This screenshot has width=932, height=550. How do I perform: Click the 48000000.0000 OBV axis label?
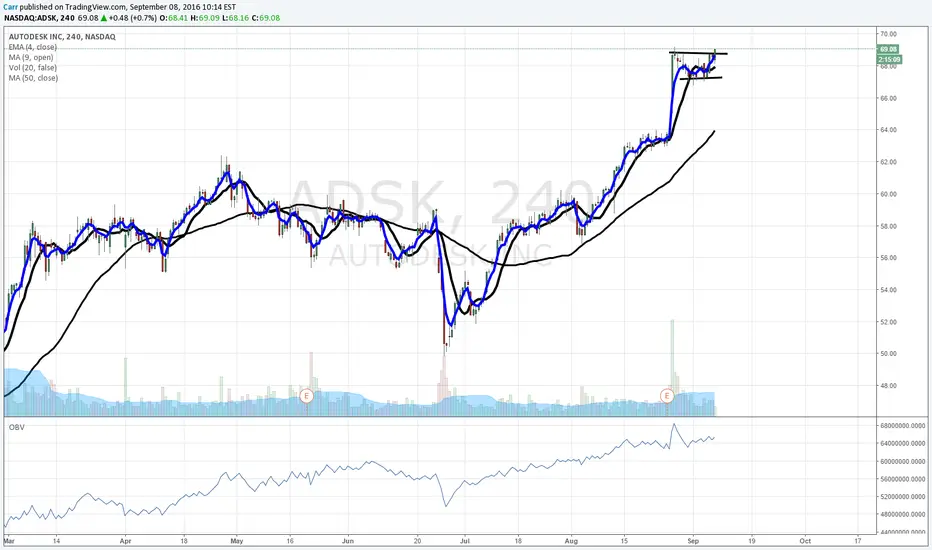coord(902,514)
